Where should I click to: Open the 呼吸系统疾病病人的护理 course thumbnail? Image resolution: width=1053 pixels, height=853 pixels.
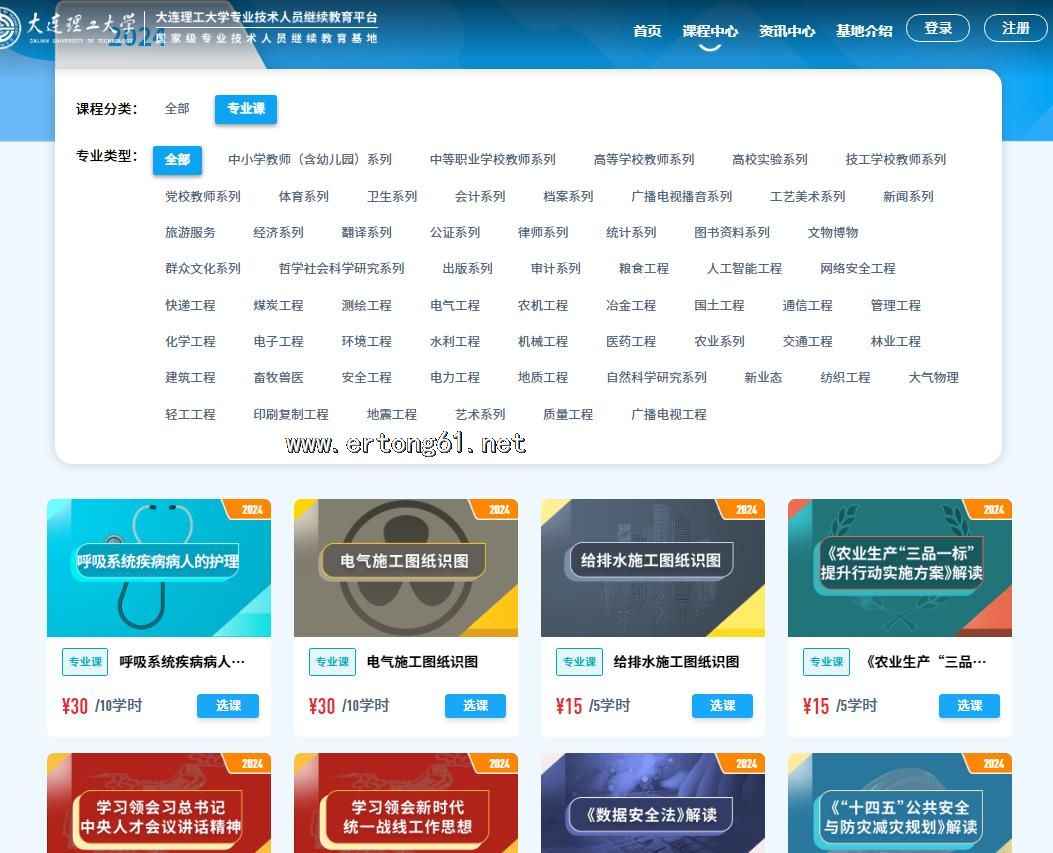[159, 567]
